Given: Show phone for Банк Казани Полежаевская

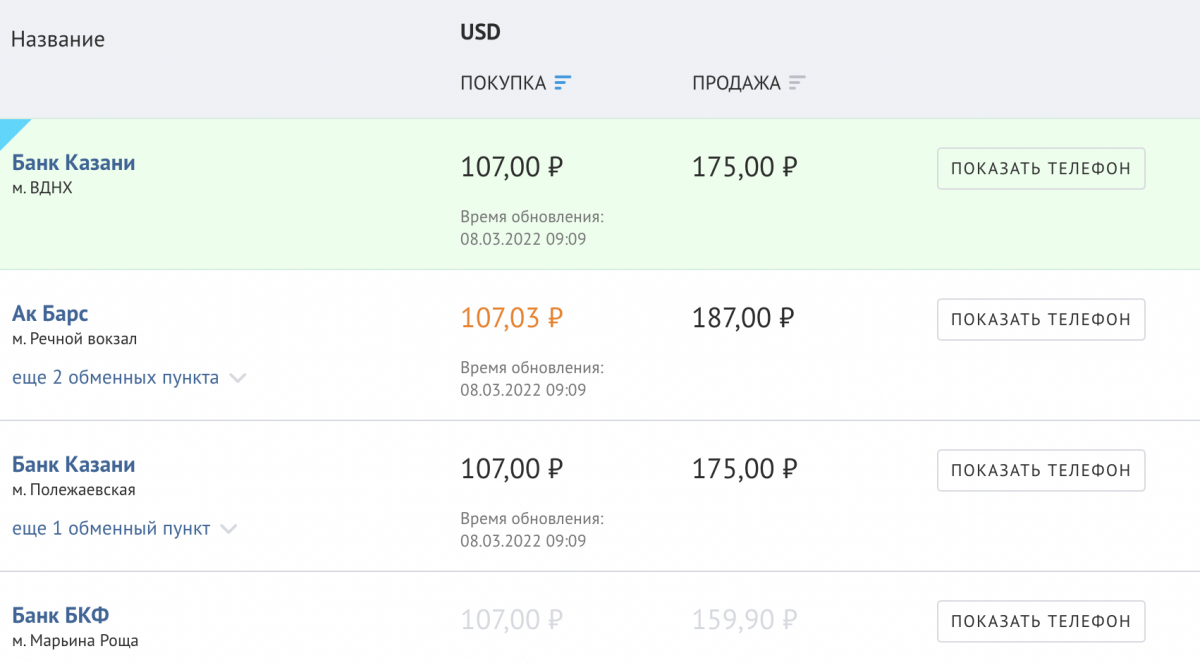Looking at the screenshot, I should pos(1040,470).
